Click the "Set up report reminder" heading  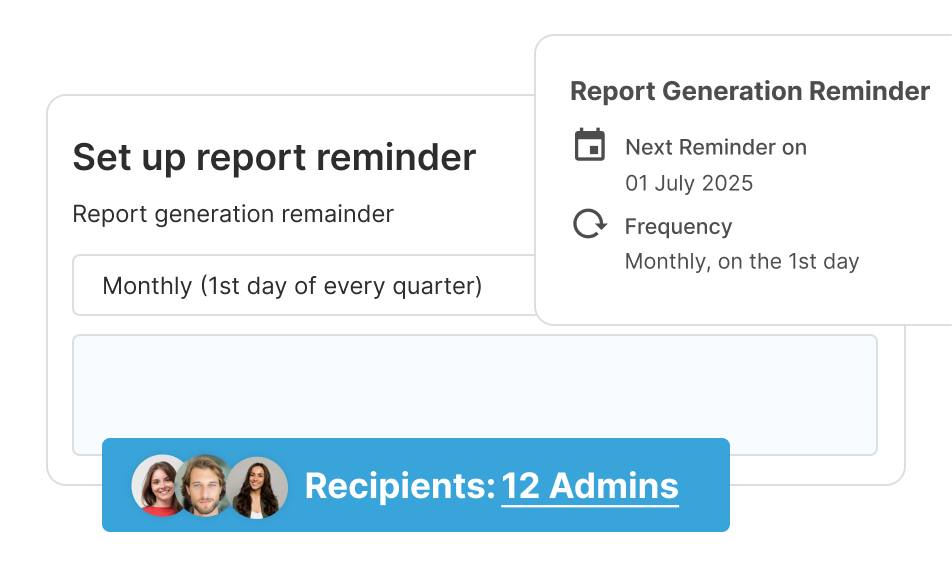[274, 157]
